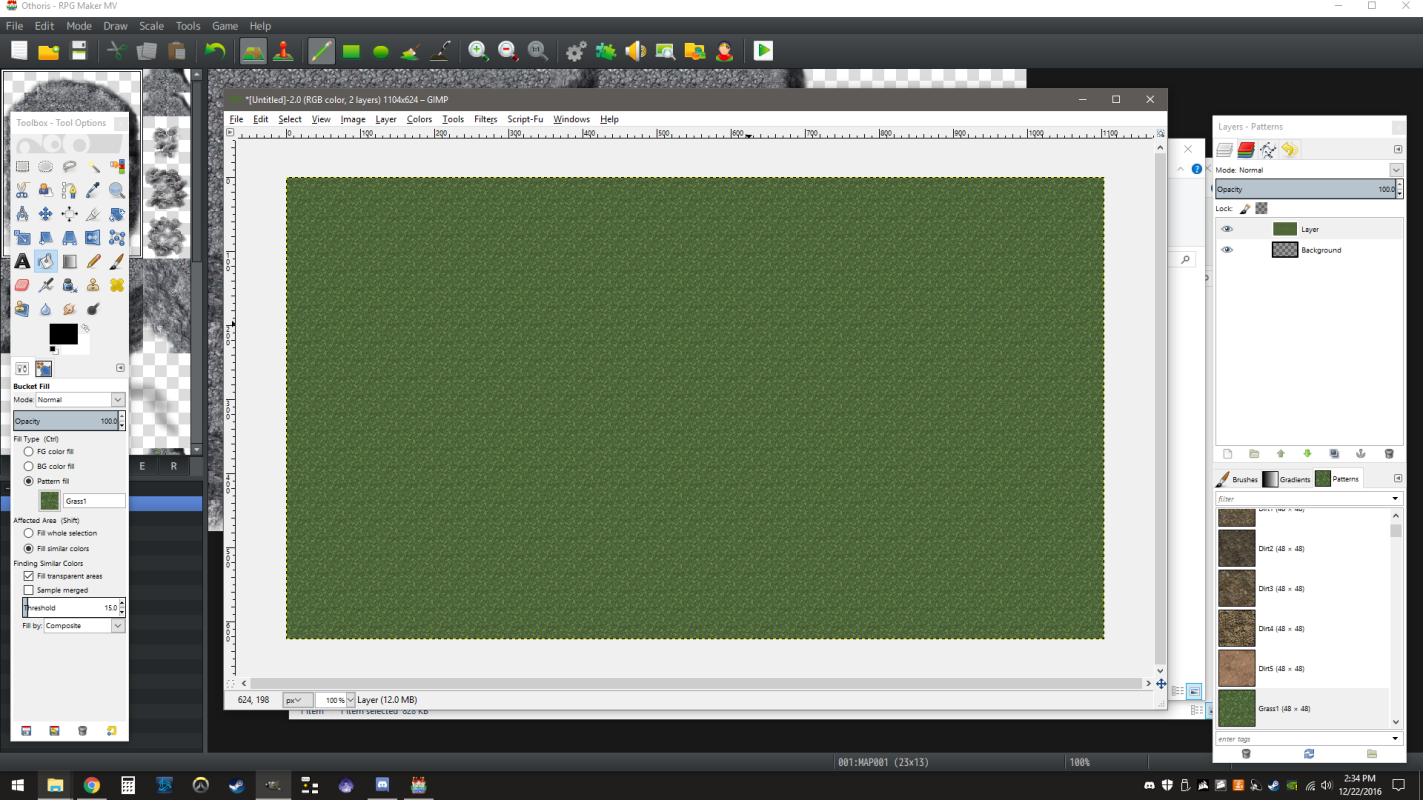
Task: Switch to RPG Maker Map mode icon
Action: click(253, 51)
